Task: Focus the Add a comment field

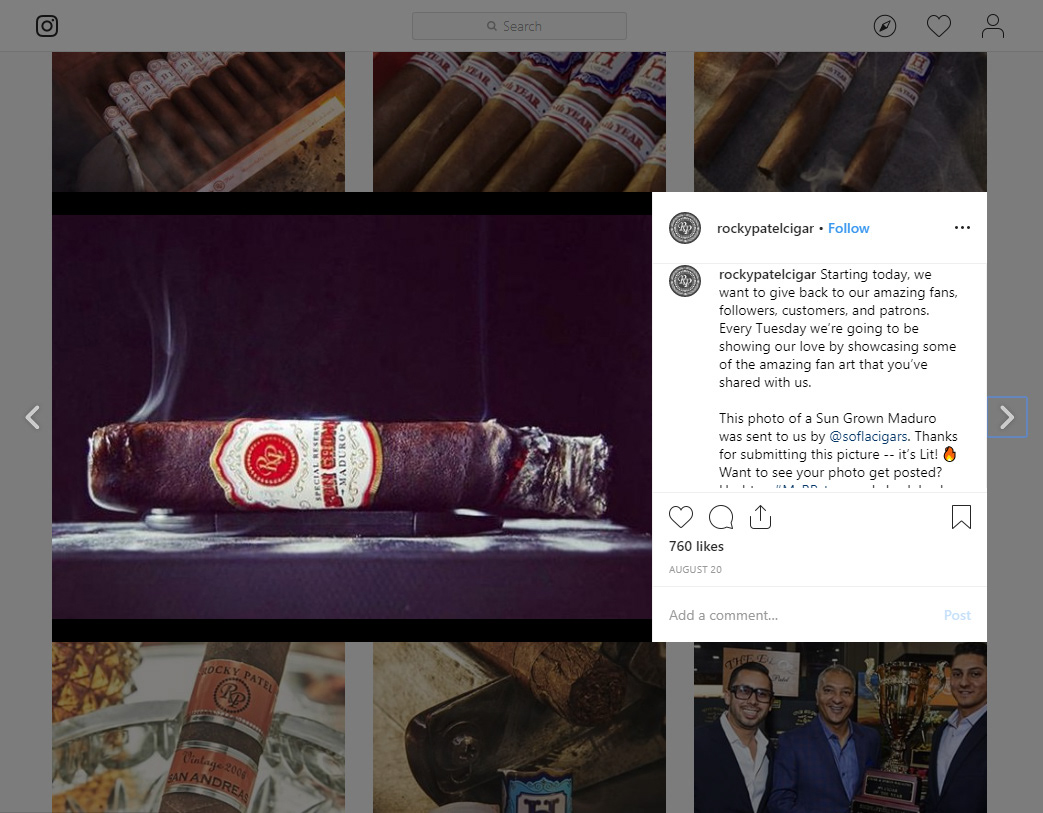Action: (802, 615)
